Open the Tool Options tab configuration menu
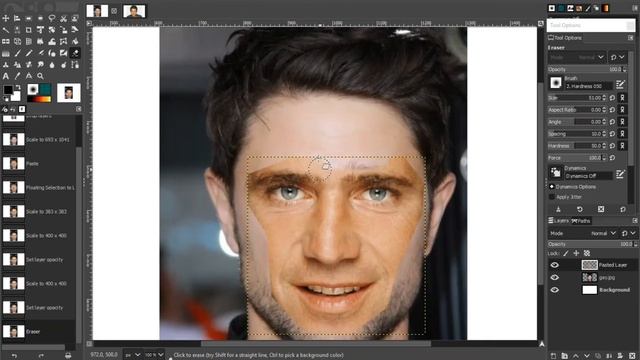The height and width of the screenshot is (360, 640). click(x=631, y=38)
